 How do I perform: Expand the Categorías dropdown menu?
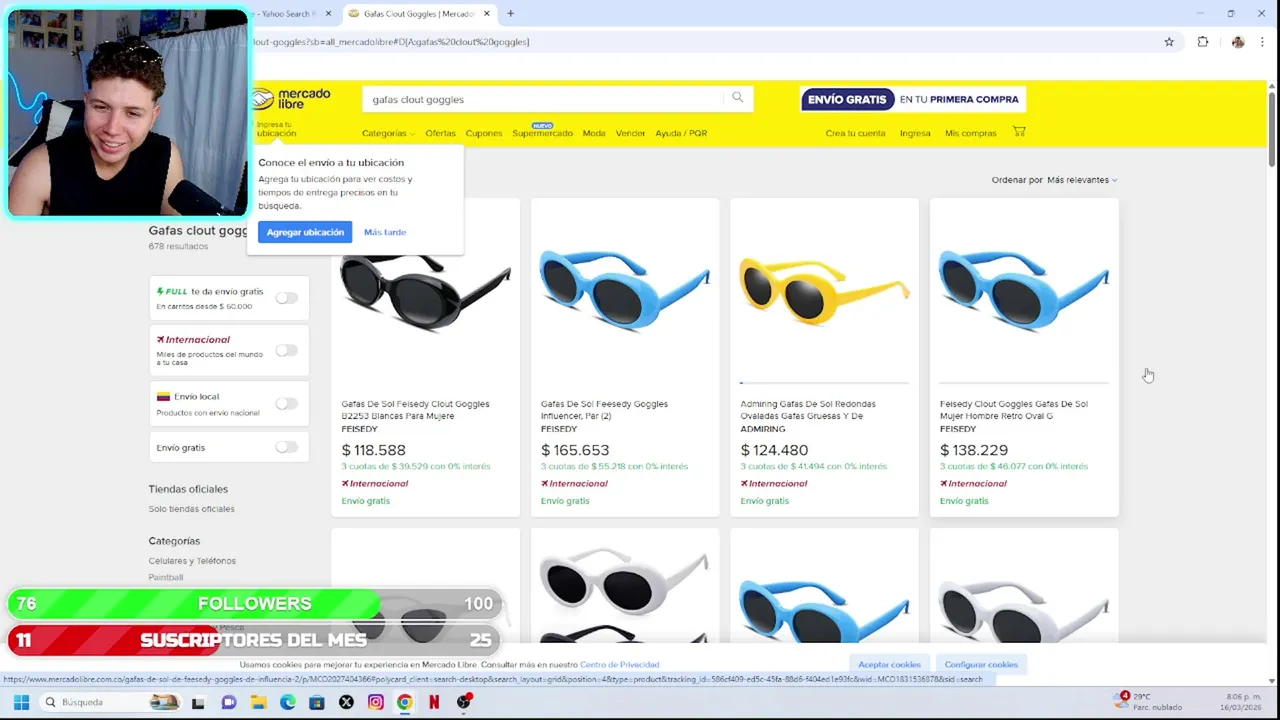click(x=387, y=133)
